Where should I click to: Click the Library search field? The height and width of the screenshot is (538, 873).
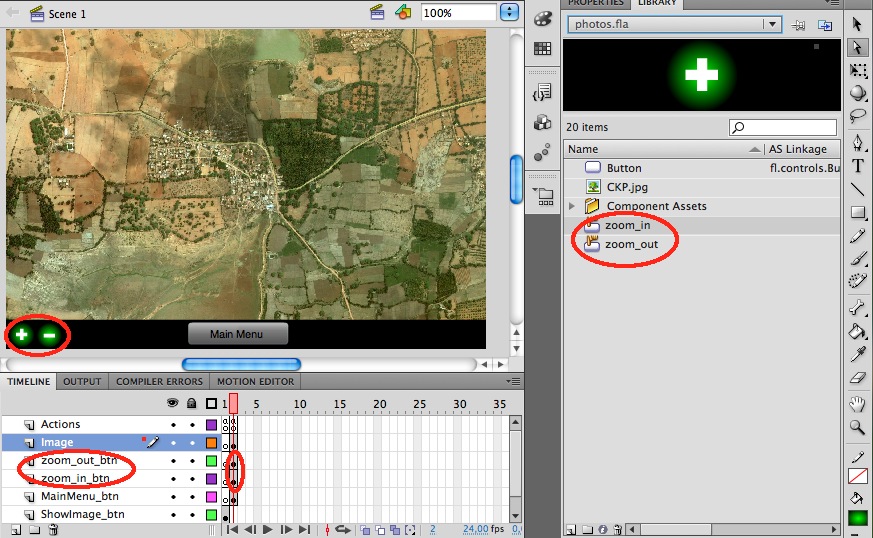click(x=783, y=128)
